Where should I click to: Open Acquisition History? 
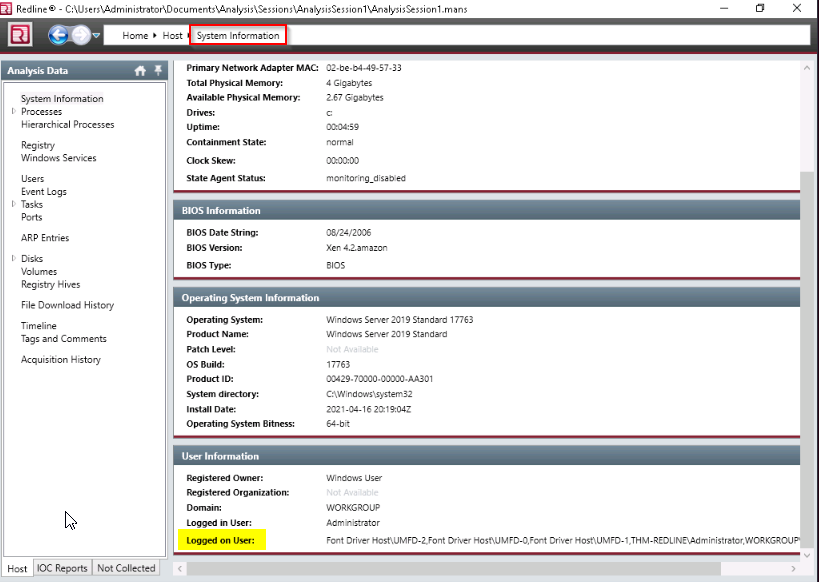coord(61,359)
